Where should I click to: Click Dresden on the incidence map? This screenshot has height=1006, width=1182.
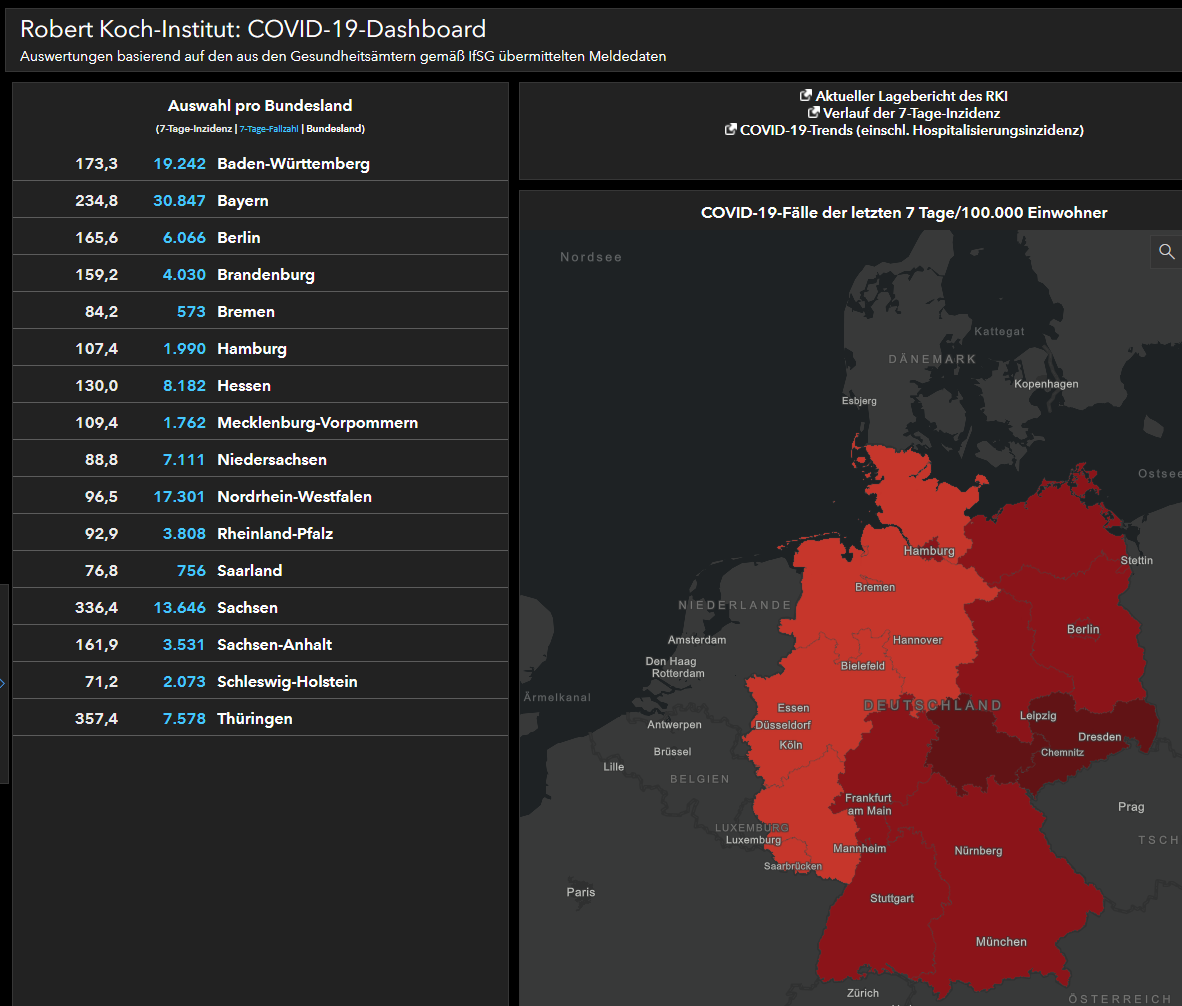(x=1099, y=737)
